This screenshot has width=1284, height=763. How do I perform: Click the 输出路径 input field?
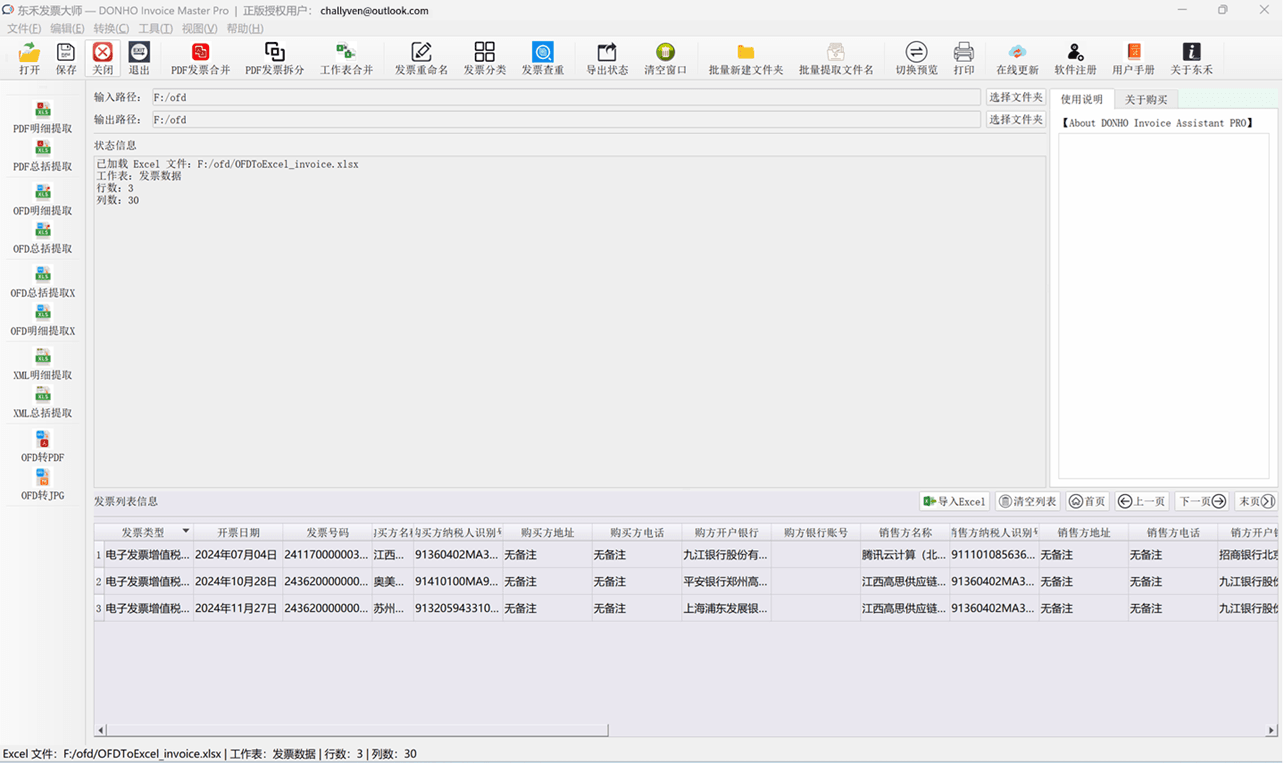click(565, 119)
